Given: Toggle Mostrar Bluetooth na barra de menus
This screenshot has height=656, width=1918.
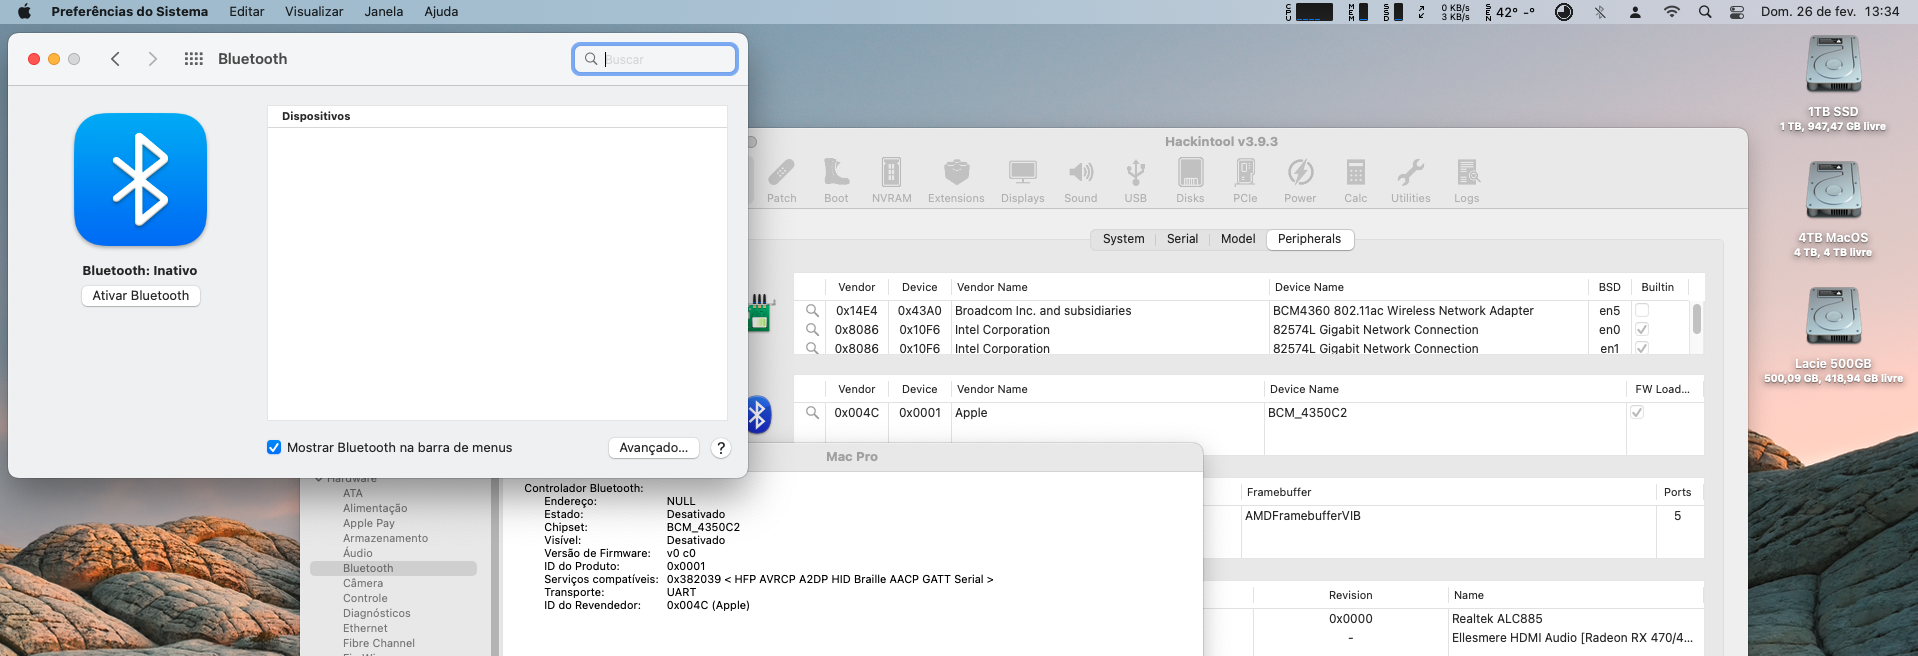Looking at the screenshot, I should pos(274,448).
